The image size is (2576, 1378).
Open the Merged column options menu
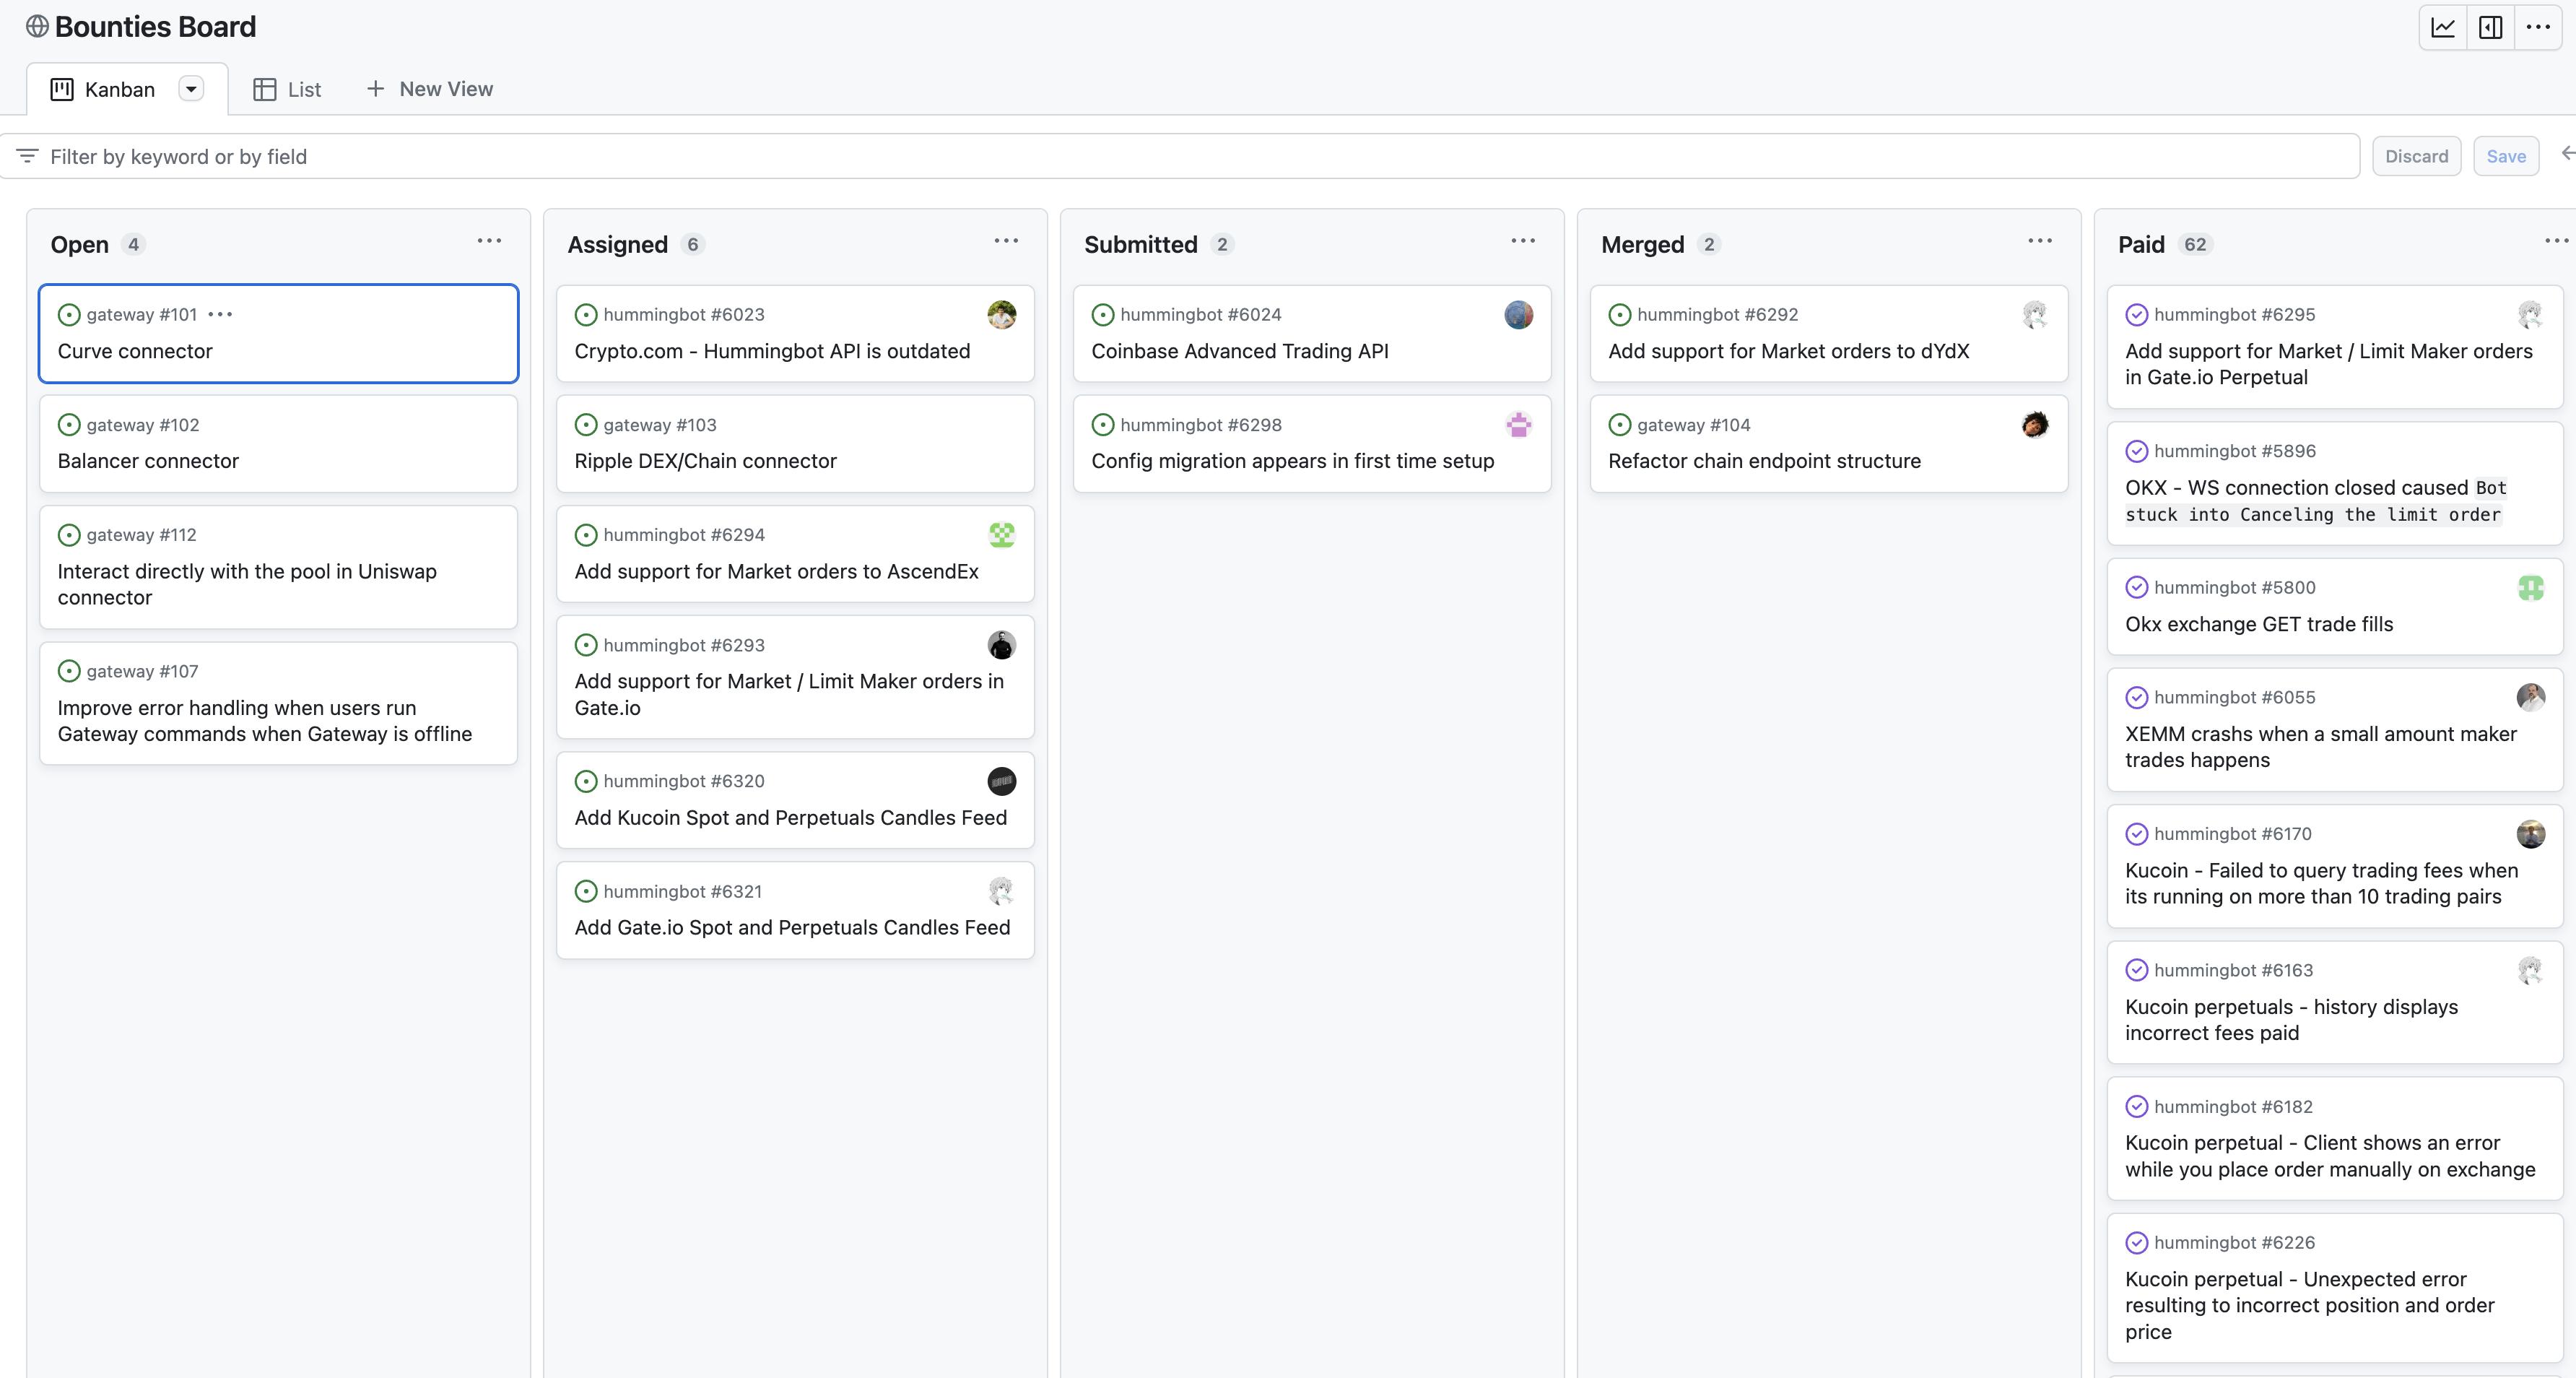click(2039, 241)
